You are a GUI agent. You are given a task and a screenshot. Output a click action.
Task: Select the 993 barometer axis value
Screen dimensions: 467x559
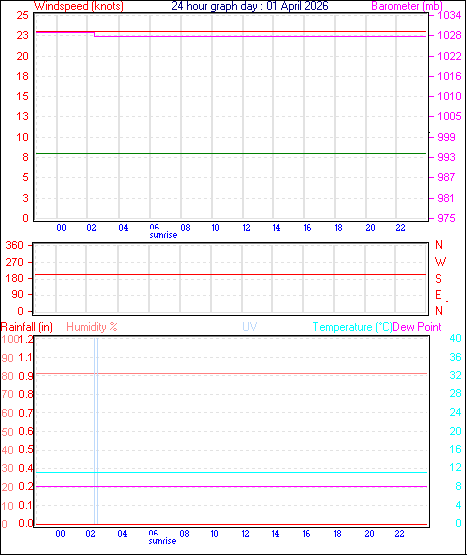pyautogui.click(x=446, y=157)
